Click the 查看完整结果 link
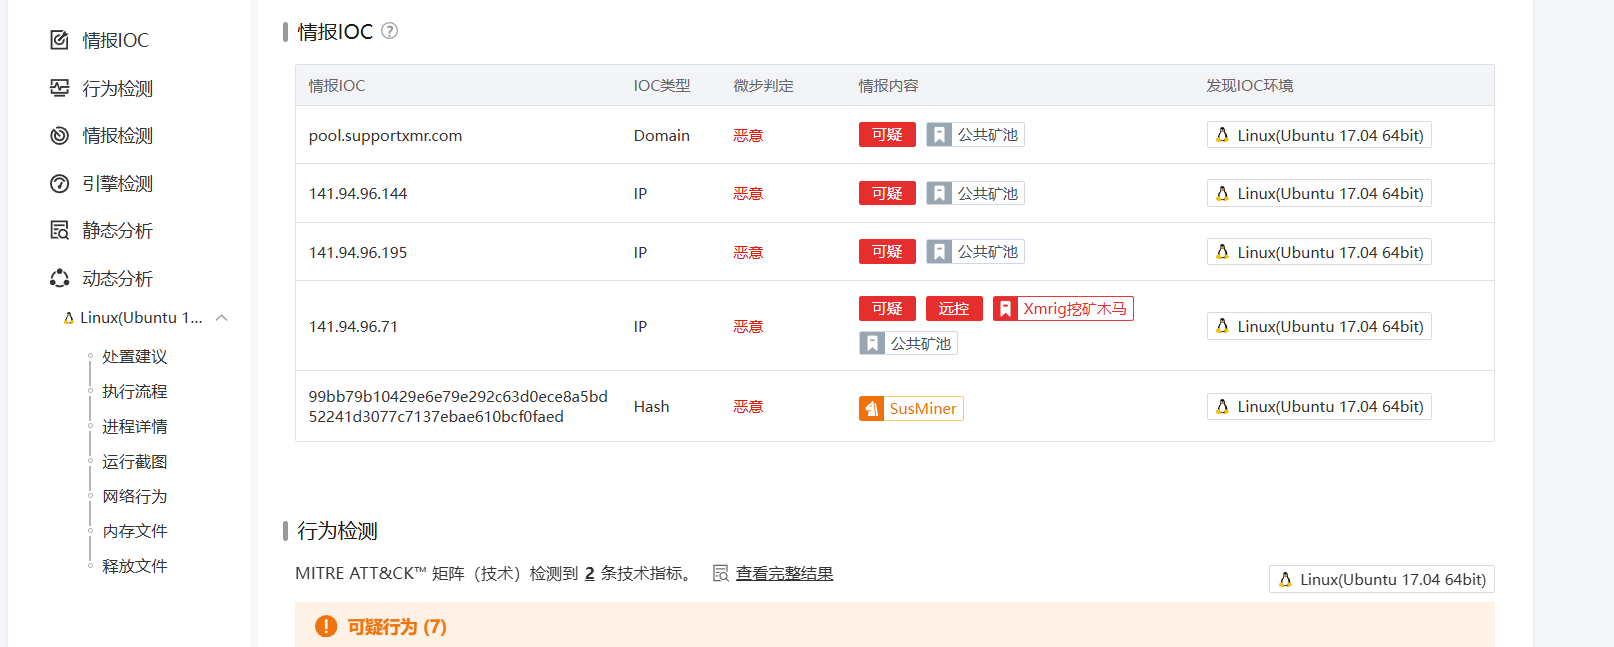 point(784,573)
